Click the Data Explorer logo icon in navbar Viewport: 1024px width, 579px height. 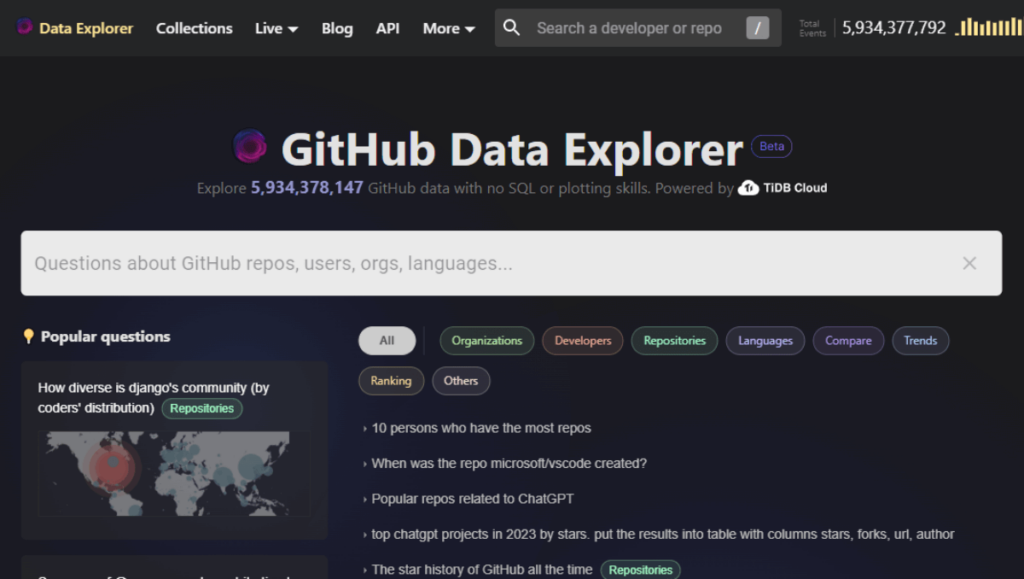[x=24, y=27]
